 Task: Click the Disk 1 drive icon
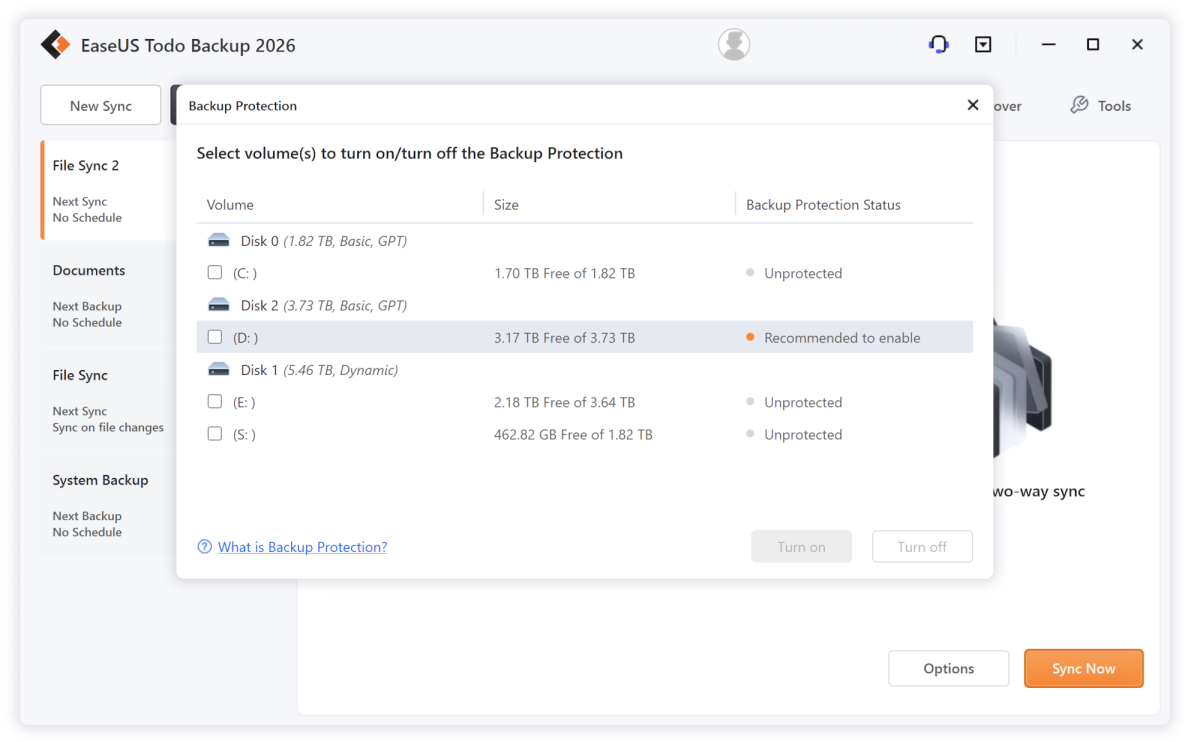[219, 370]
